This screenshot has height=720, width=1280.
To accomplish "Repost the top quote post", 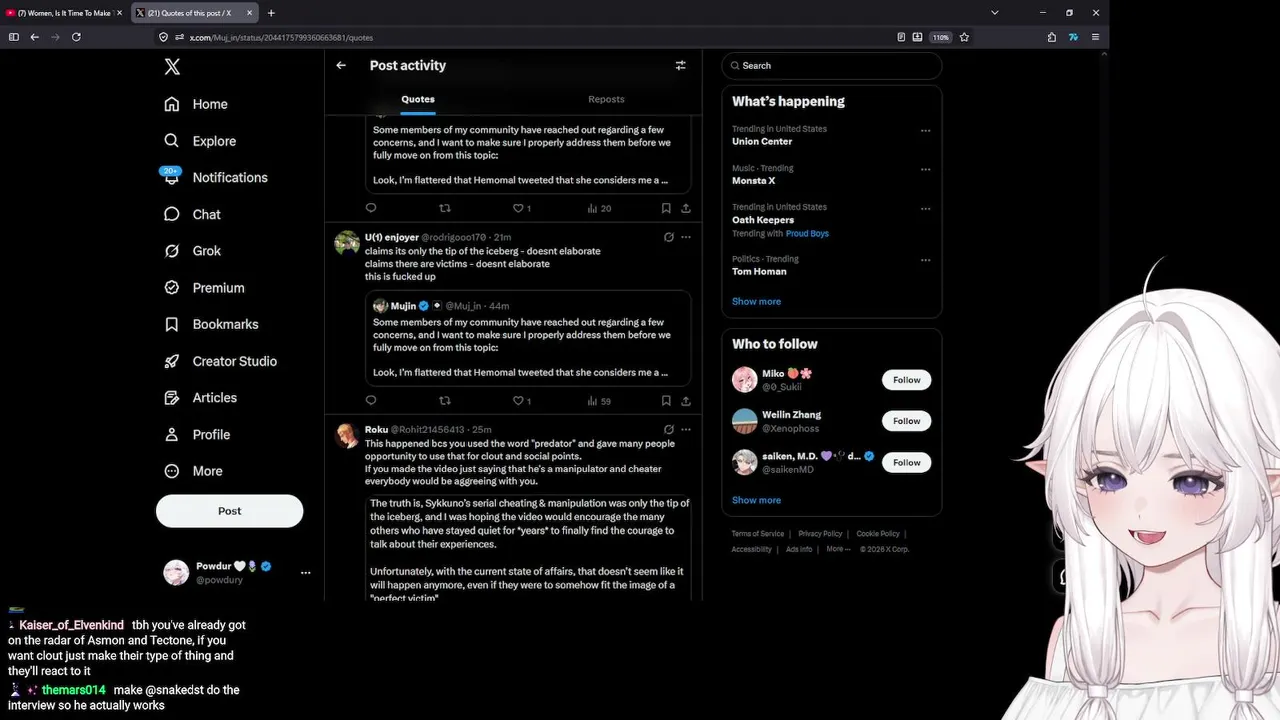I will [x=445, y=208].
